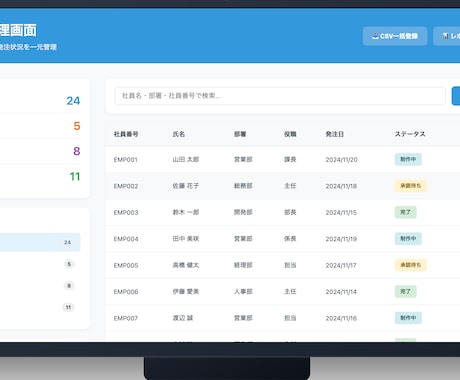Select the highlighted filter row showing 24

40,242
